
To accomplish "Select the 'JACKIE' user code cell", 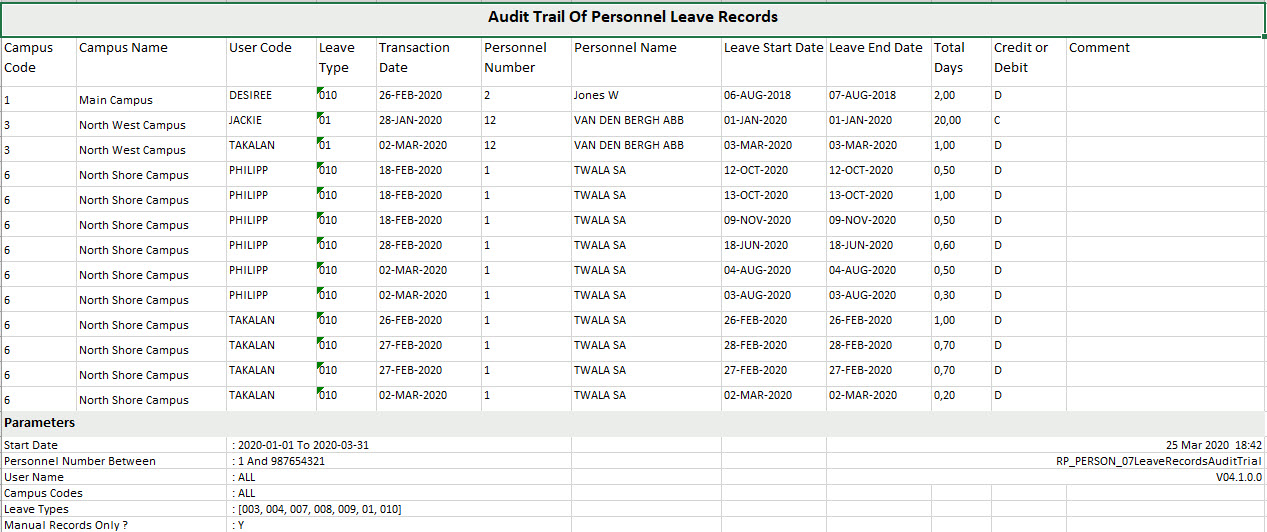I will tap(246, 121).
